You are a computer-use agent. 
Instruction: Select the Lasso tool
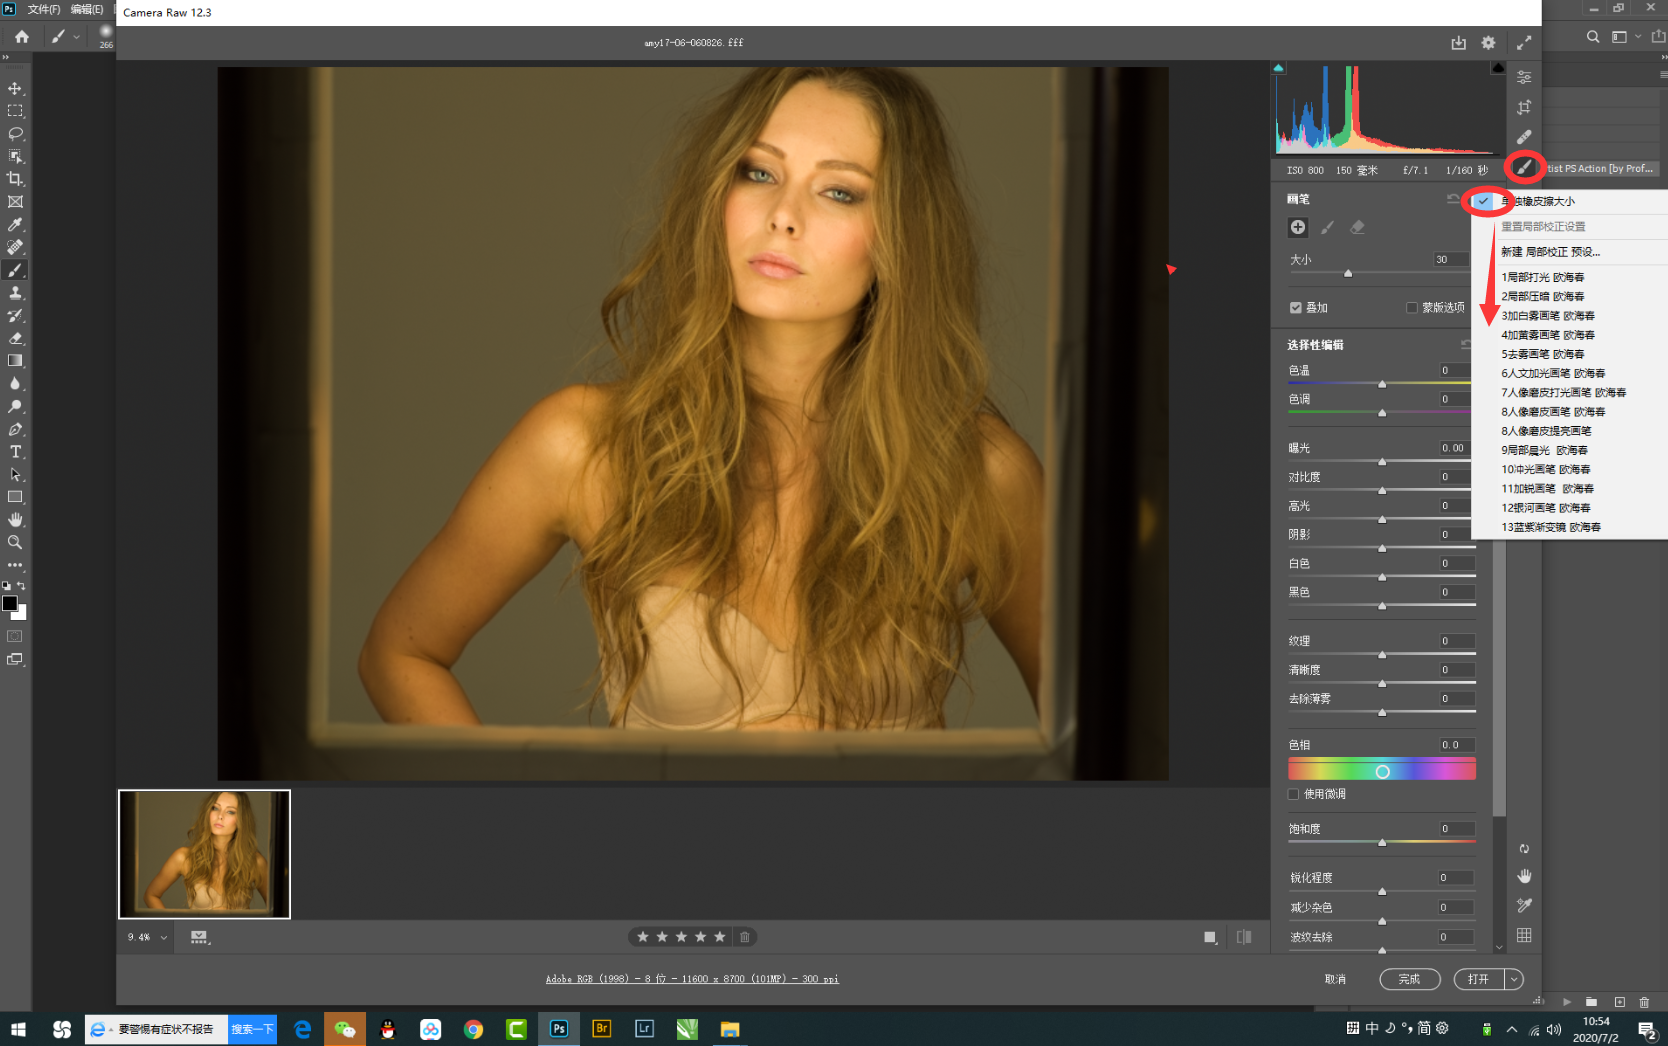pyautogui.click(x=15, y=134)
